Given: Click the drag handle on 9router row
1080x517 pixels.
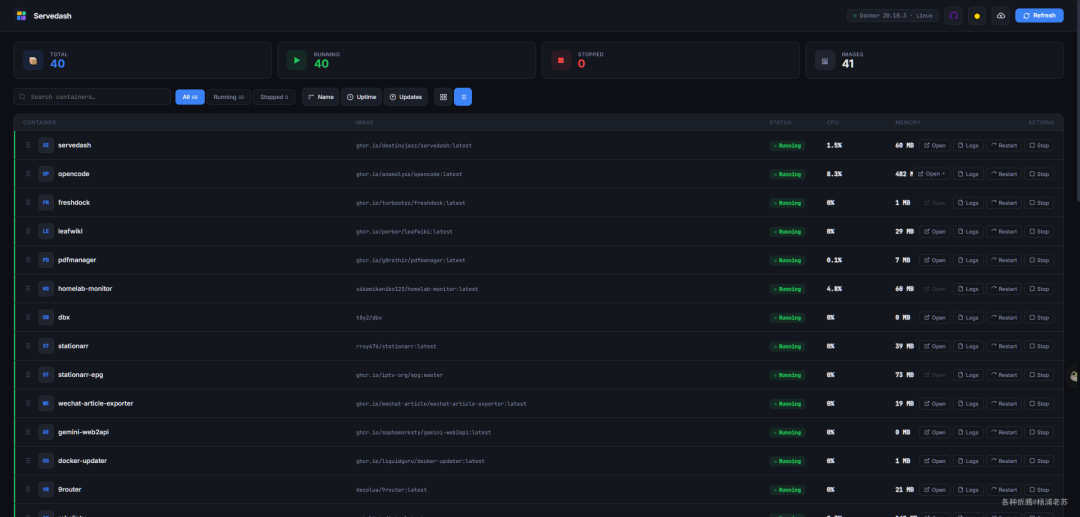Looking at the screenshot, I should tap(28, 489).
